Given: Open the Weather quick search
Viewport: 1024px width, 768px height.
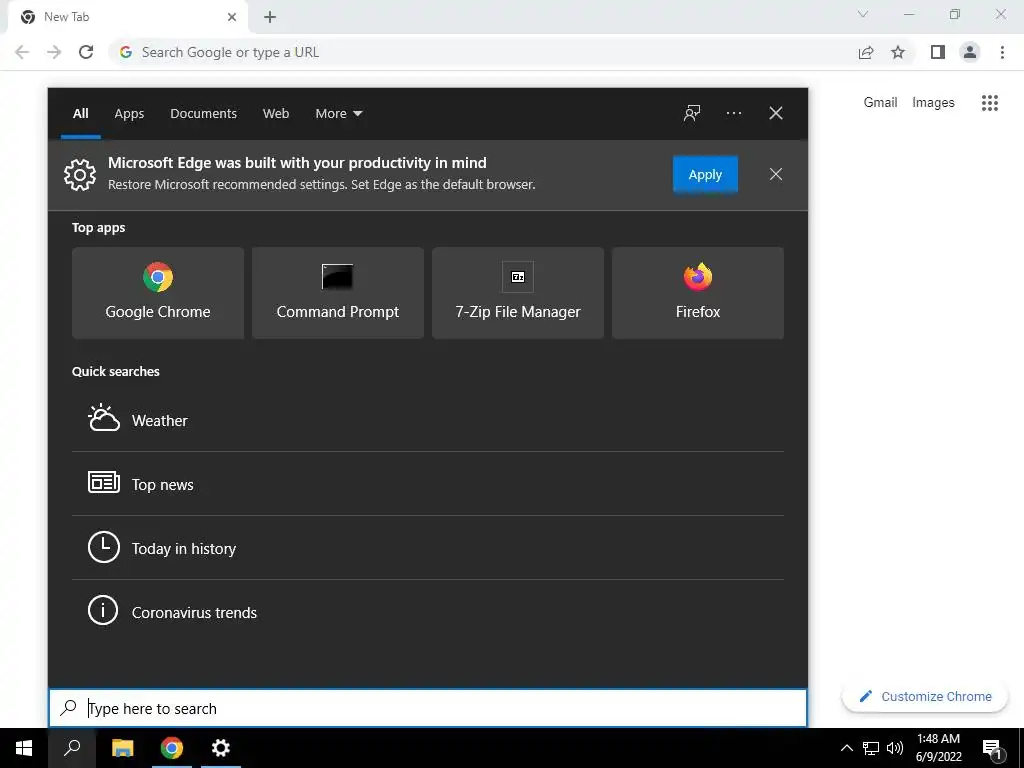Looking at the screenshot, I should click(x=428, y=420).
